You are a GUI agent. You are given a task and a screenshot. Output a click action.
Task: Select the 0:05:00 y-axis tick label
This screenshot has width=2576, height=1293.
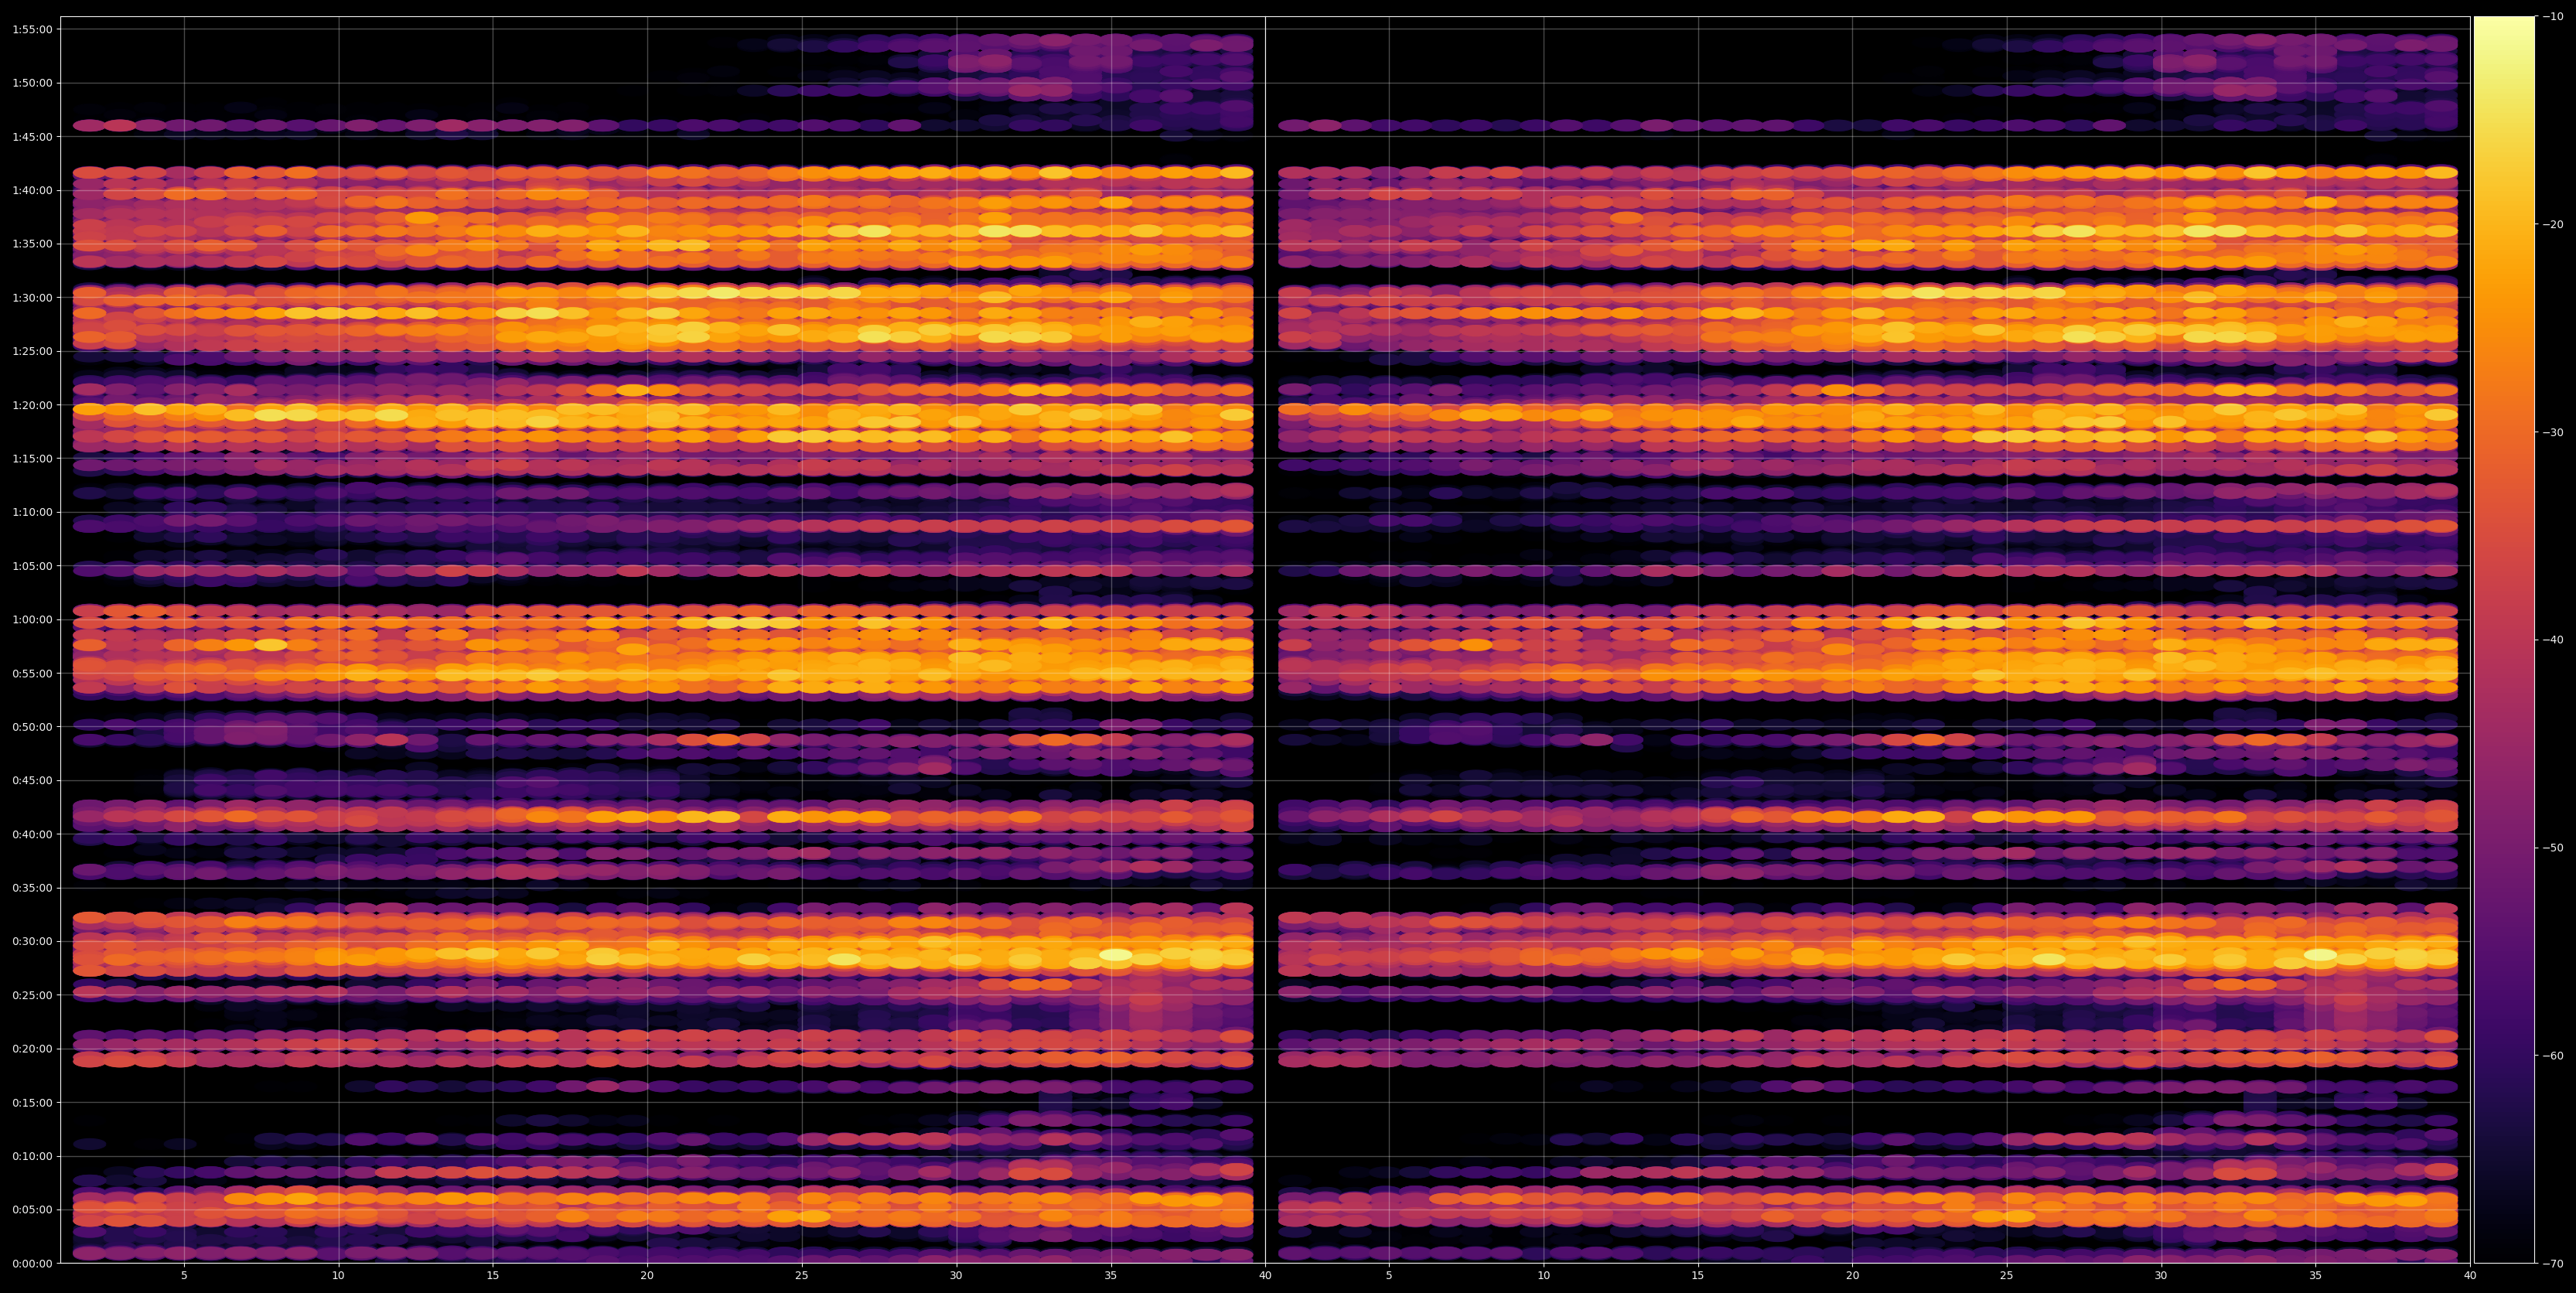tap(32, 1210)
